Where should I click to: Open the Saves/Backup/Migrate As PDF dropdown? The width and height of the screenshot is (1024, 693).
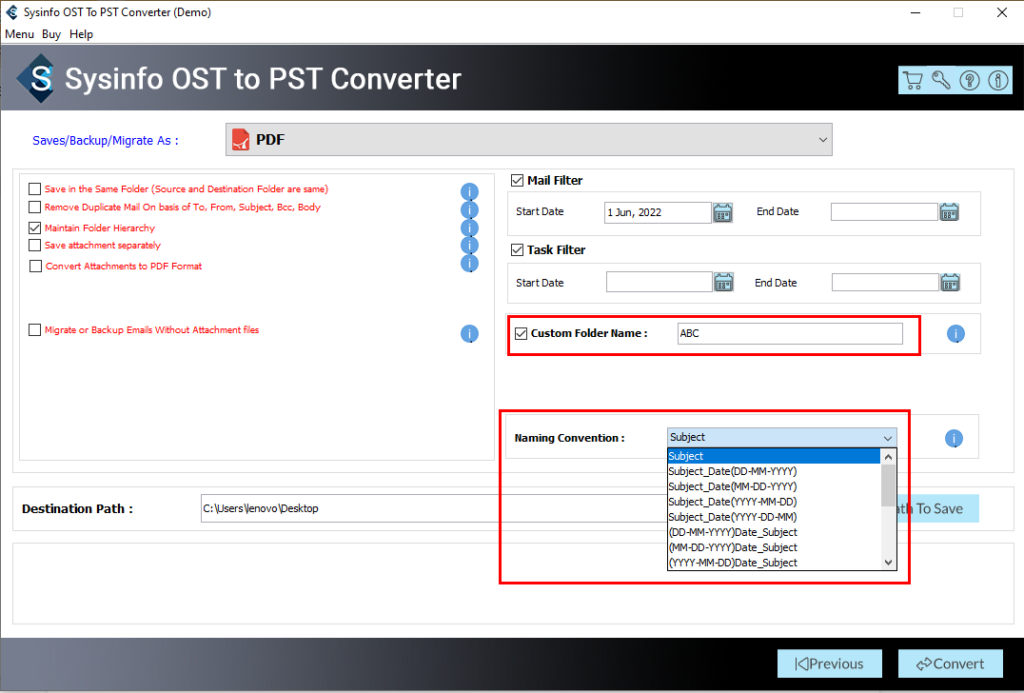(x=529, y=140)
